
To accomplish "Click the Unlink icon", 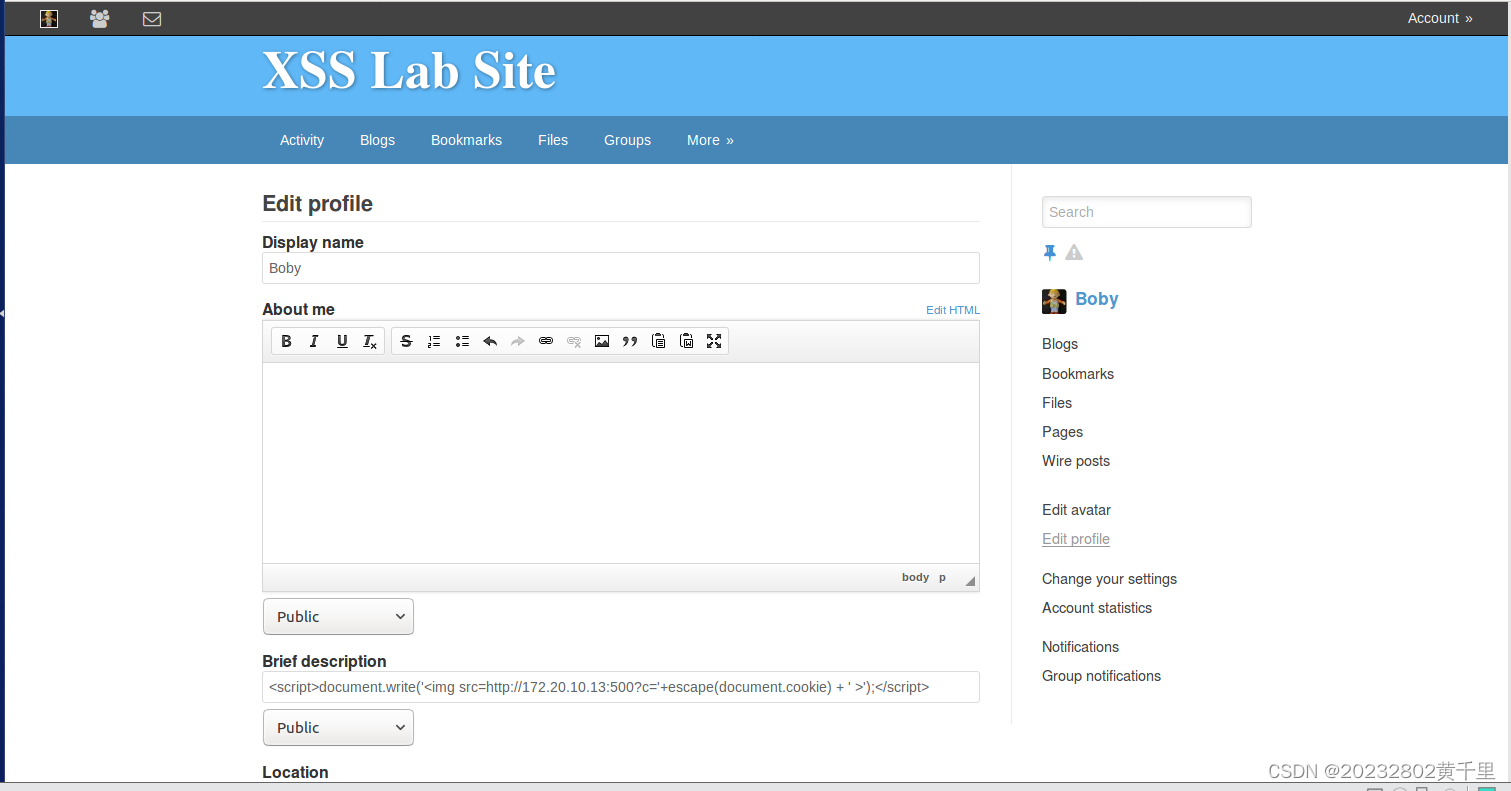I will (574, 341).
